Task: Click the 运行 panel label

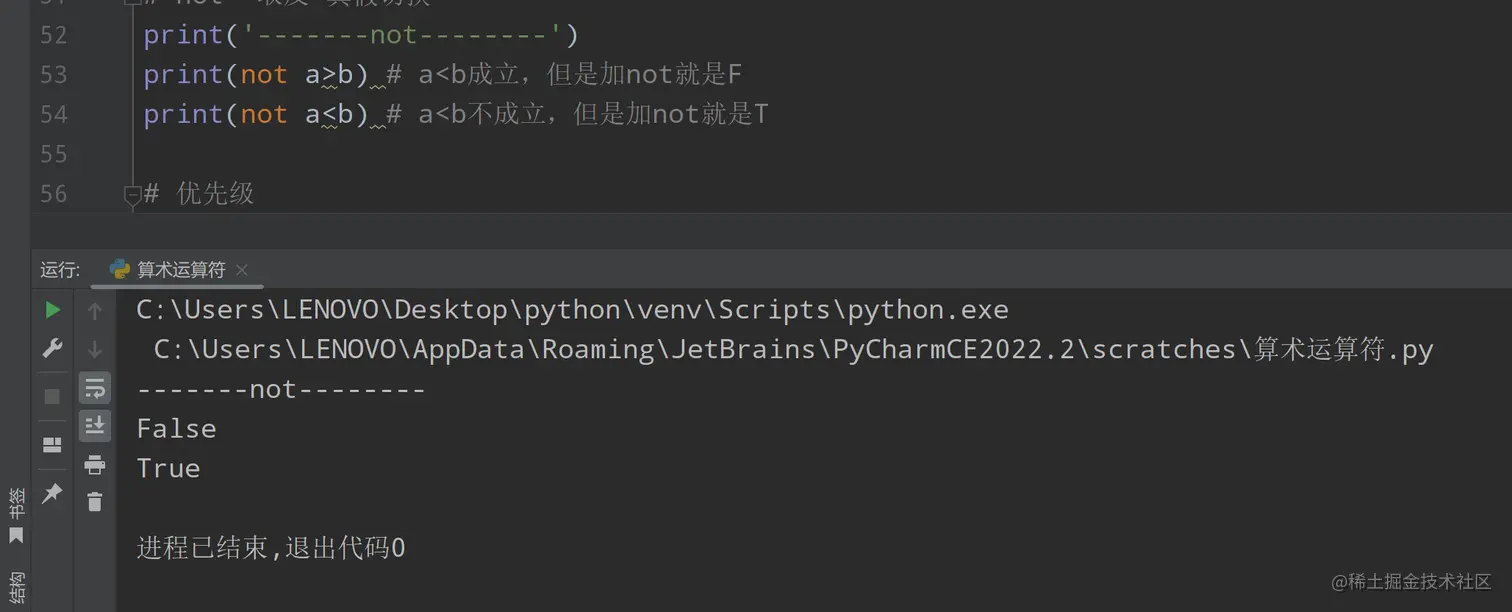Action: pyautogui.click(x=59, y=270)
